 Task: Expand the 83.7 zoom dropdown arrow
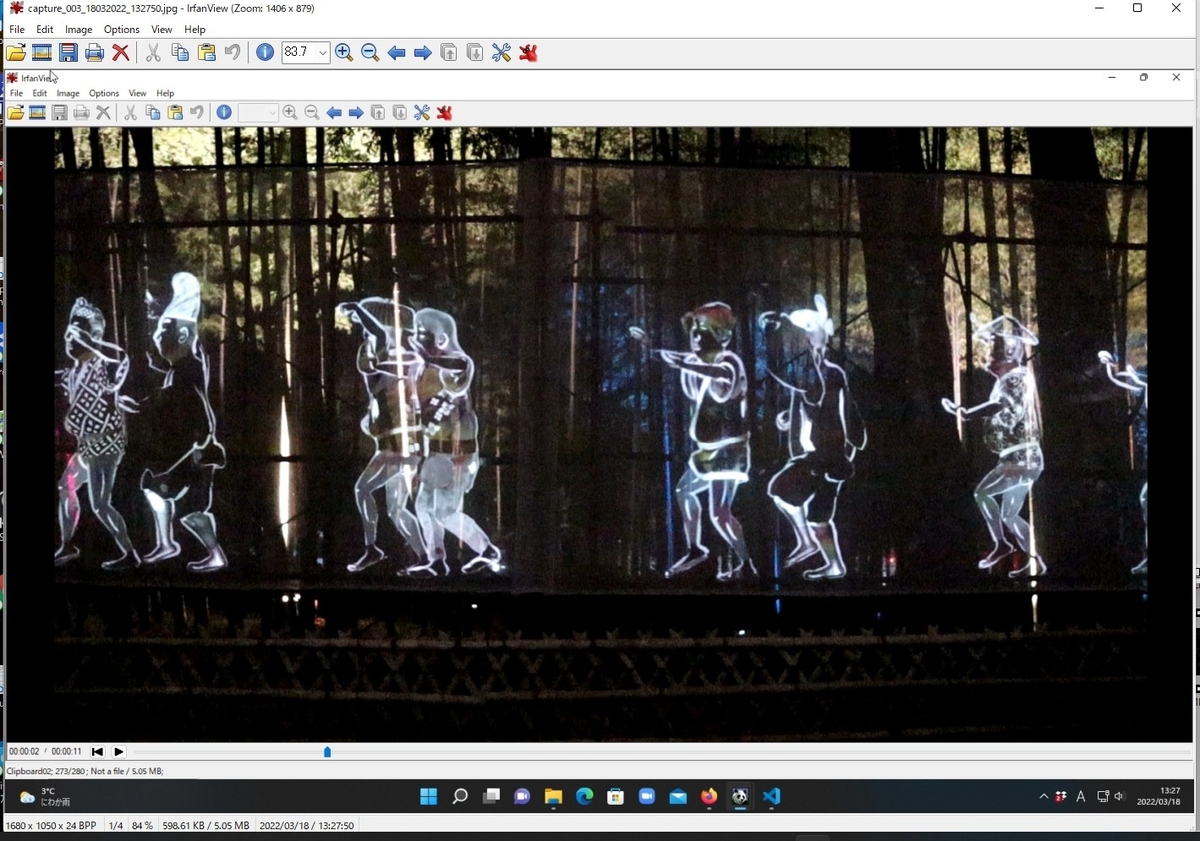pyautogui.click(x=322, y=53)
